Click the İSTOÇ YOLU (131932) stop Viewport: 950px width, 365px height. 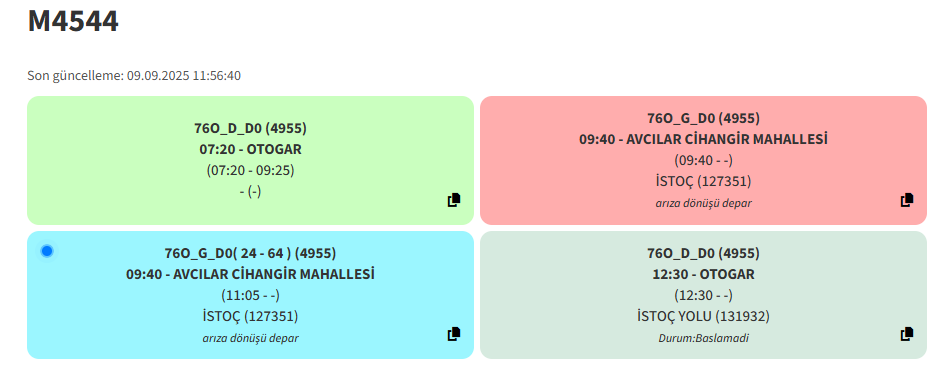click(x=703, y=316)
